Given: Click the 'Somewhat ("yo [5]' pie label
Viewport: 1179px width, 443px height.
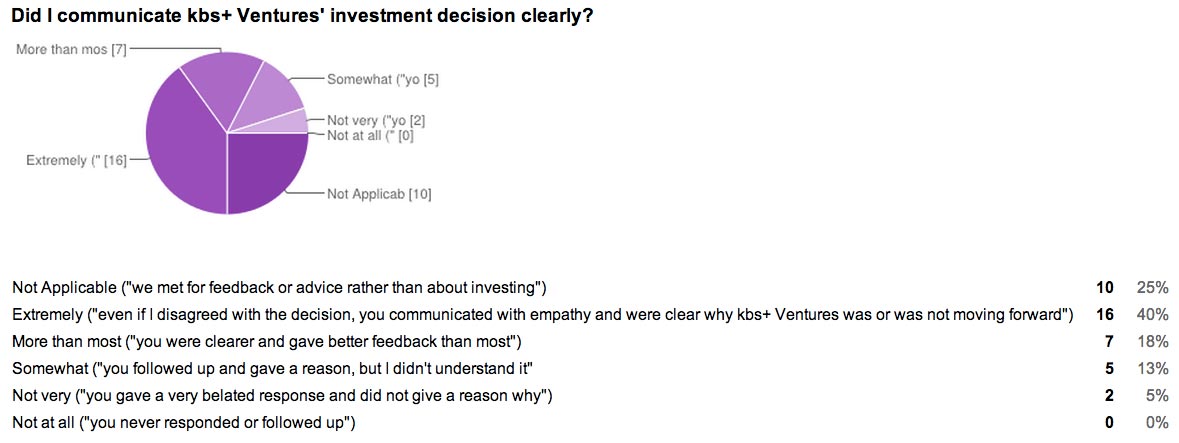Looking at the screenshot, I should point(382,79).
